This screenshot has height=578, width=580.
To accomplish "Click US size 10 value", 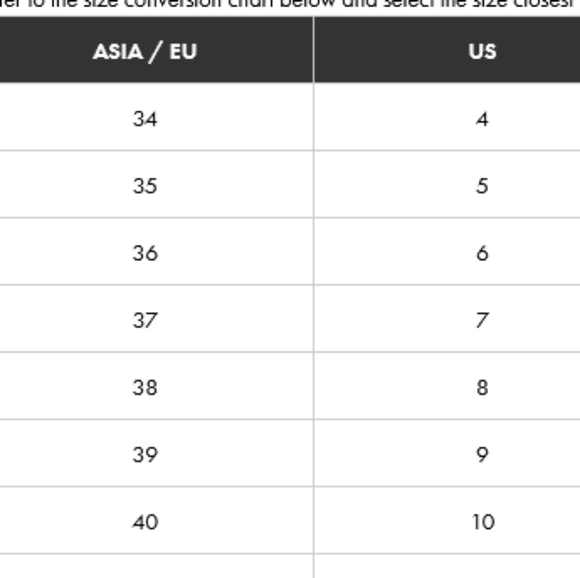I will coord(483,522).
